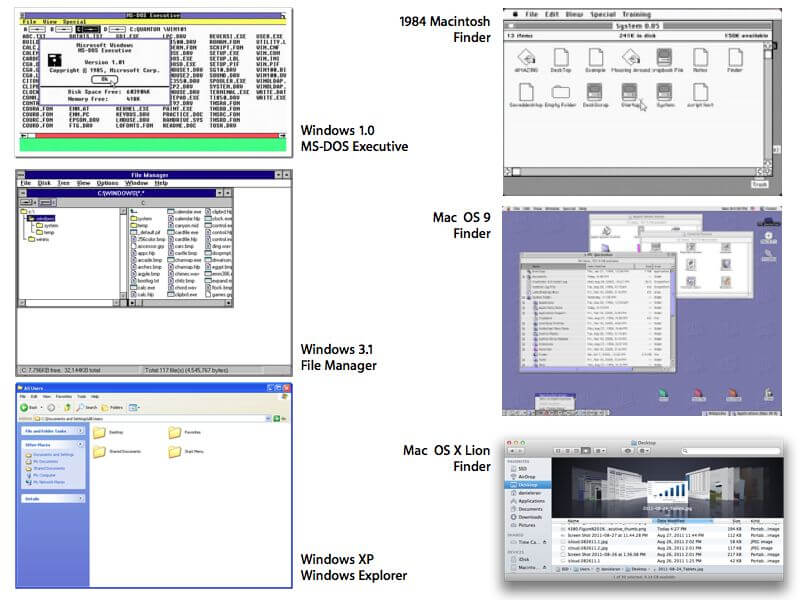Viewport: 800px width, 600px height.
Task: Select WRITE.EXE in MS-DOS Executive
Action: (271, 97)
